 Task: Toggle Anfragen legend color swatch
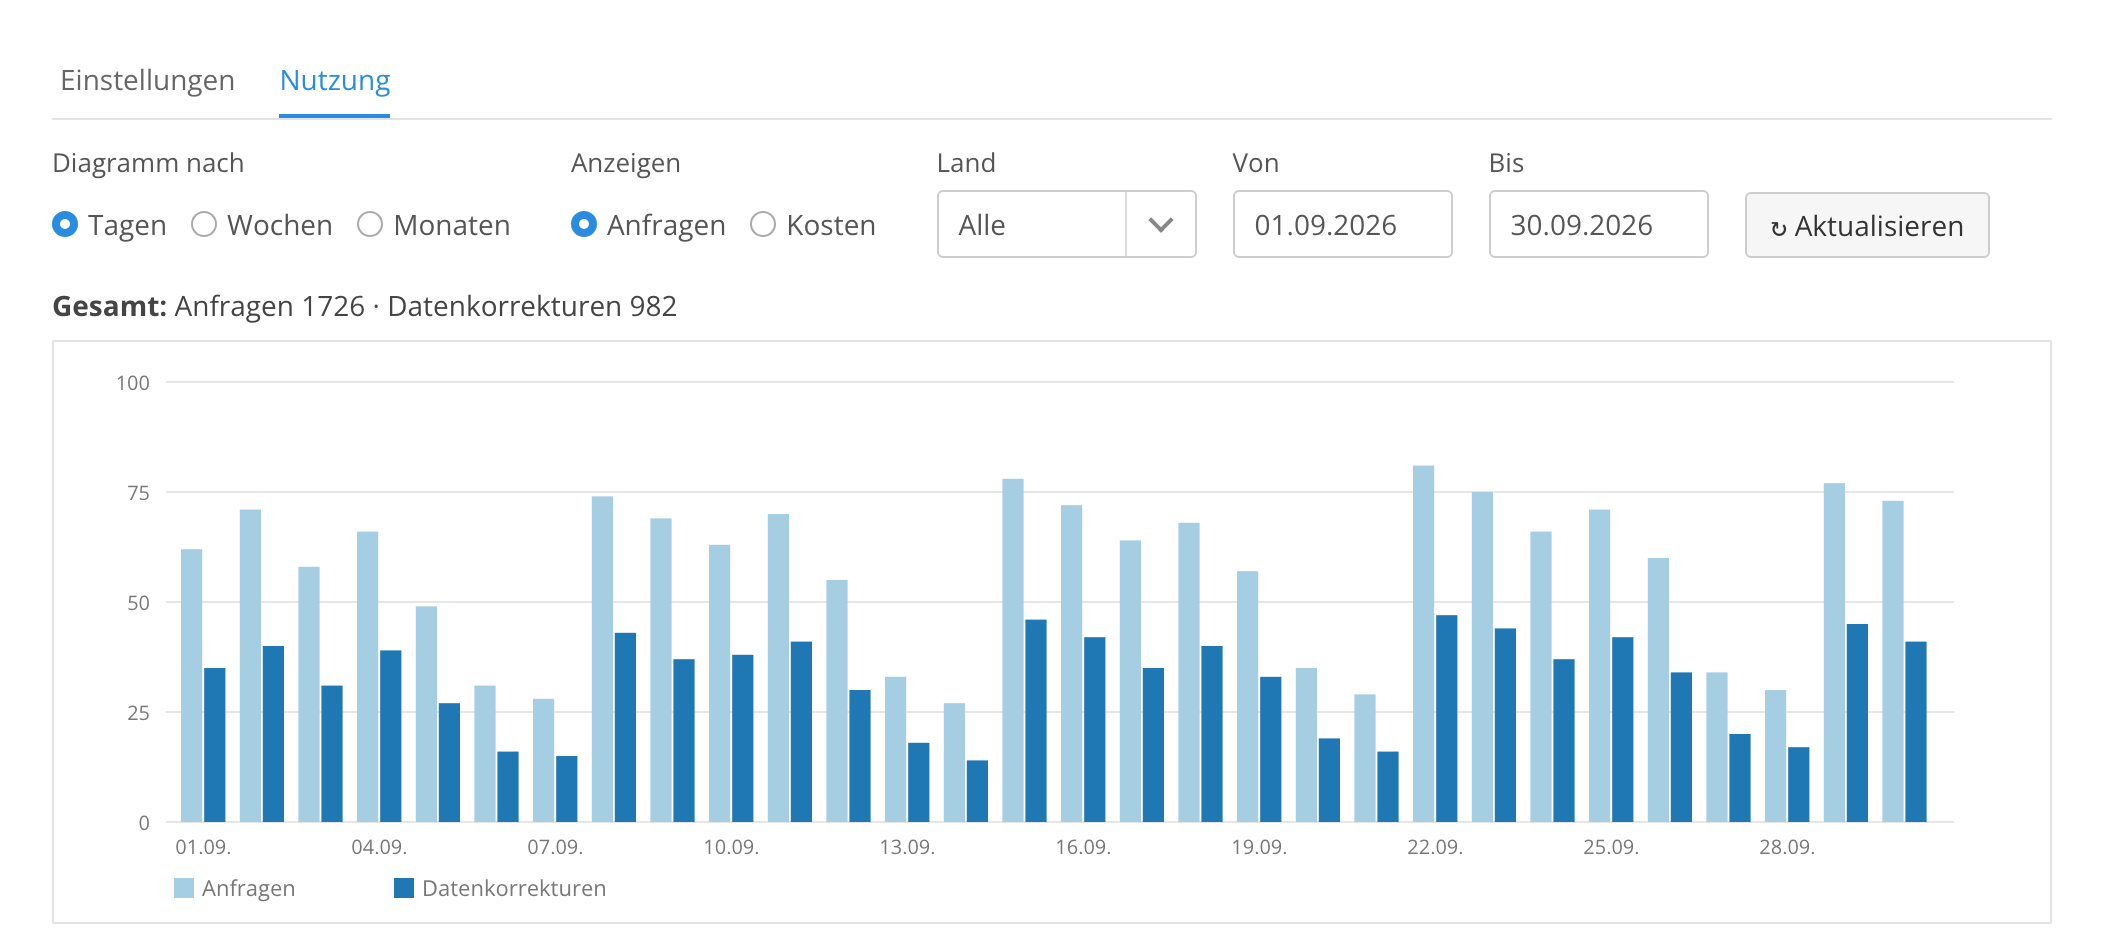184,888
